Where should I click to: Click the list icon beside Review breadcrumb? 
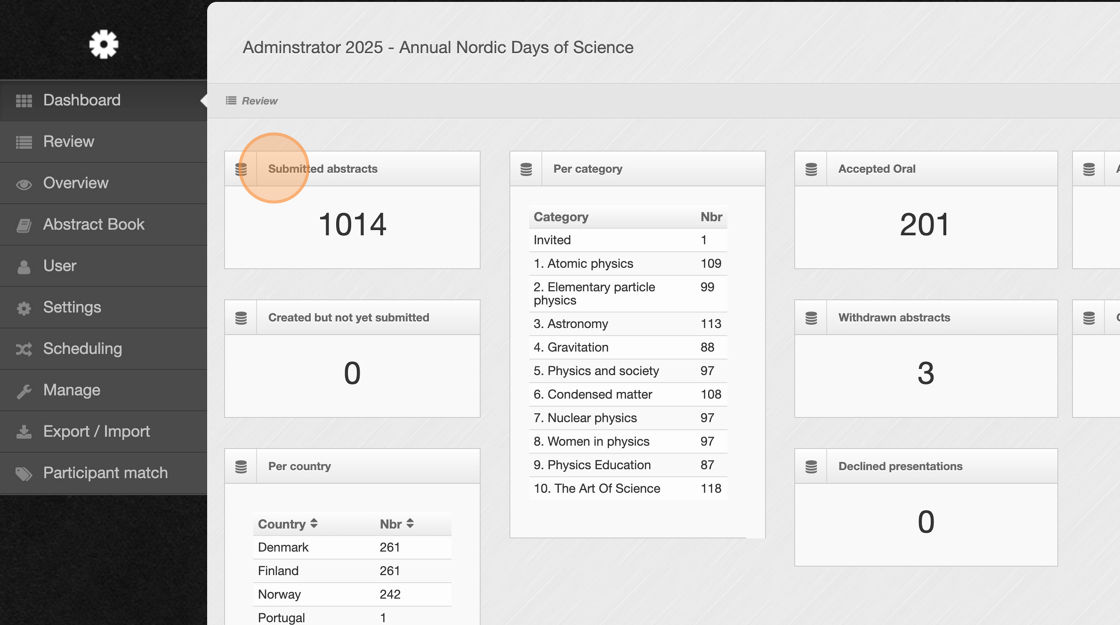pyautogui.click(x=231, y=101)
